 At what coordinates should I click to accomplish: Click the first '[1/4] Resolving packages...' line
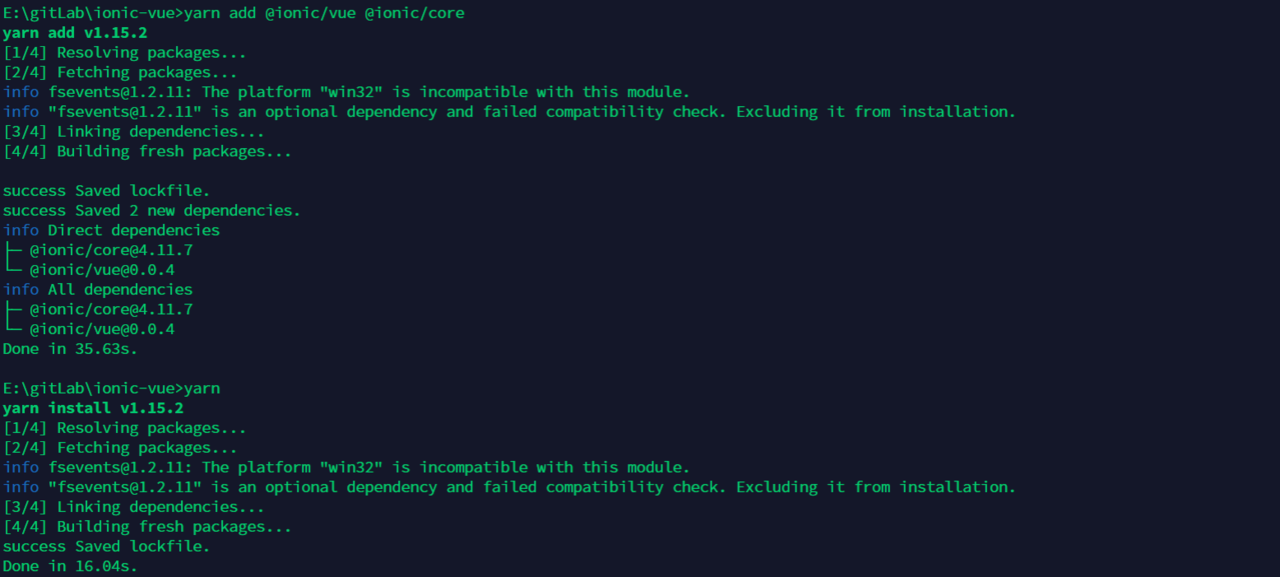[125, 53]
